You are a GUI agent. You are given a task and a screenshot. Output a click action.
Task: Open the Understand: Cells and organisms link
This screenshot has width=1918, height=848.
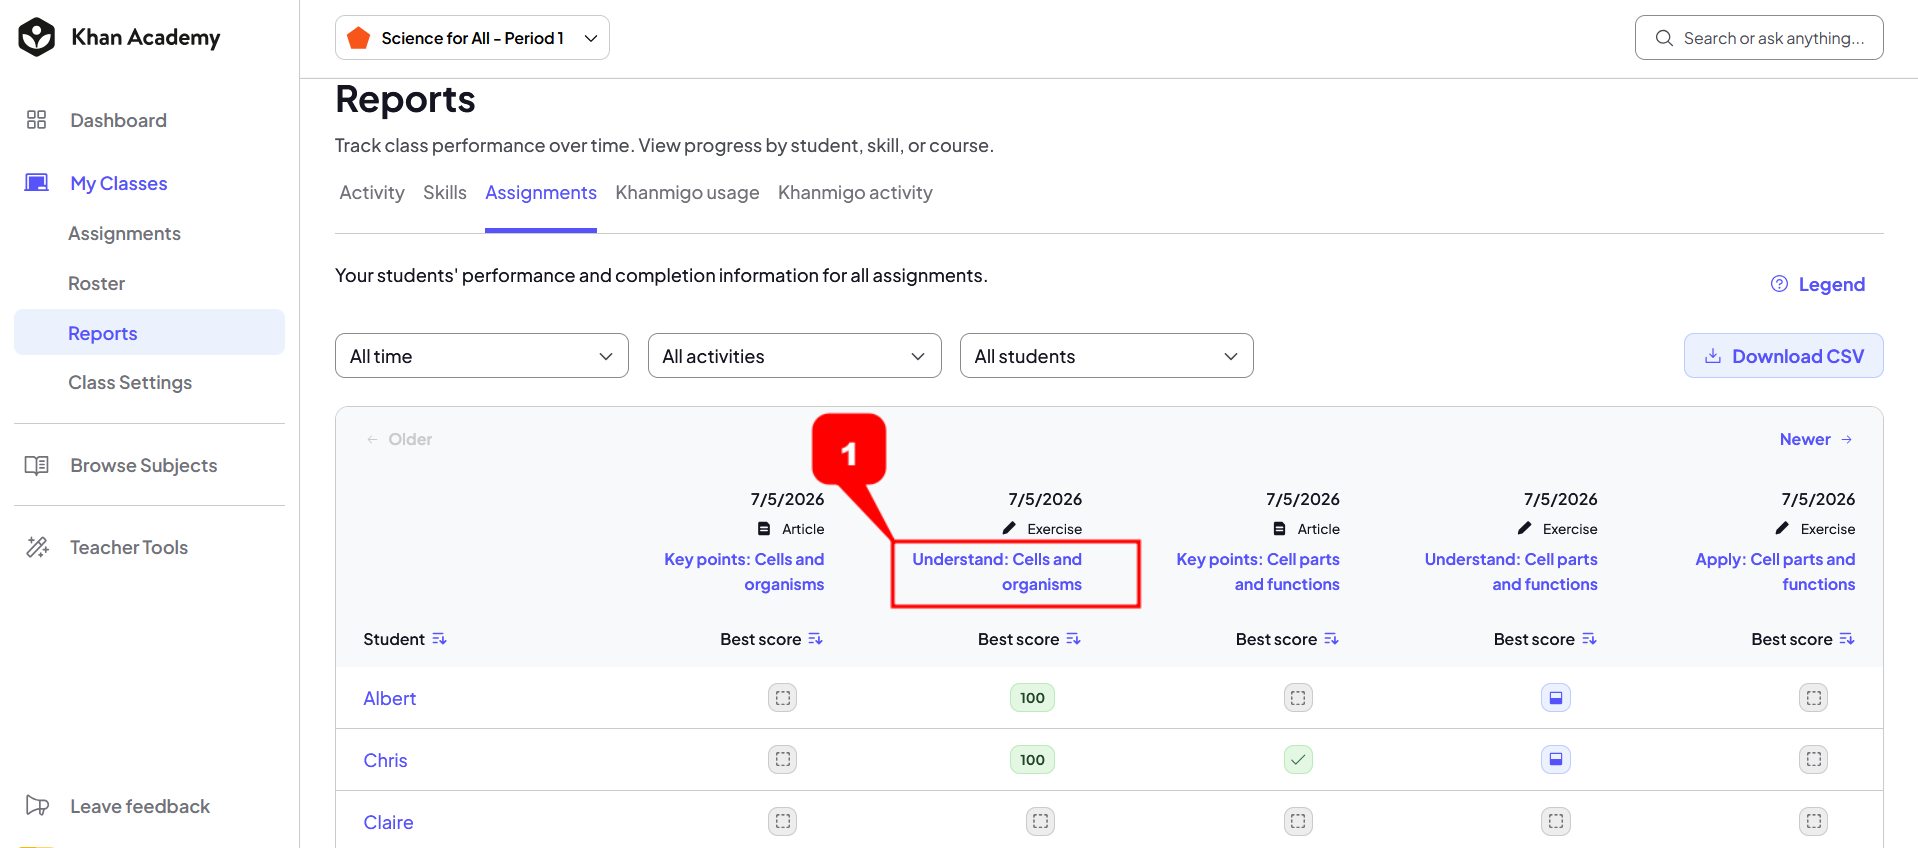[x=997, y=572]
